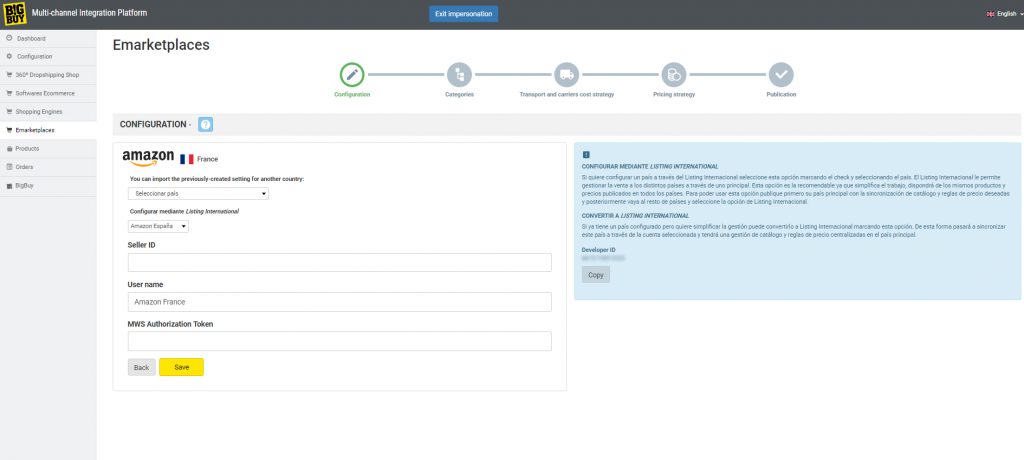This screenshot has height=460, width=1024.
Task: Open Dashboard in the sidebar
Action: coord(31,38)
